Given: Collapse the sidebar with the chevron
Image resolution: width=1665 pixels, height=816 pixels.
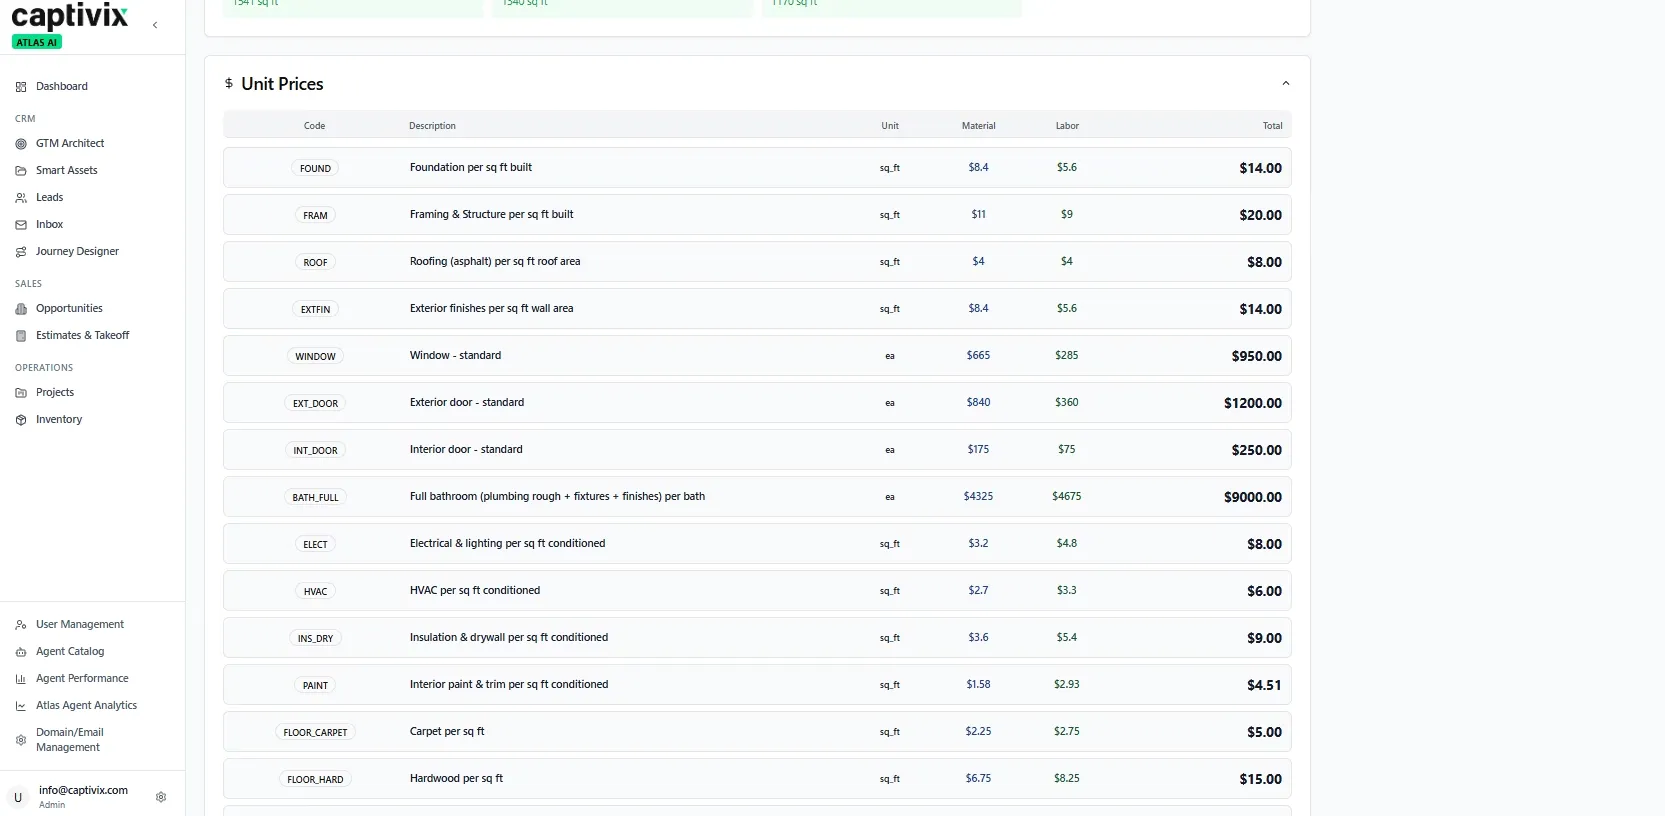Looking at the screenshot, I should click(155, 25).
